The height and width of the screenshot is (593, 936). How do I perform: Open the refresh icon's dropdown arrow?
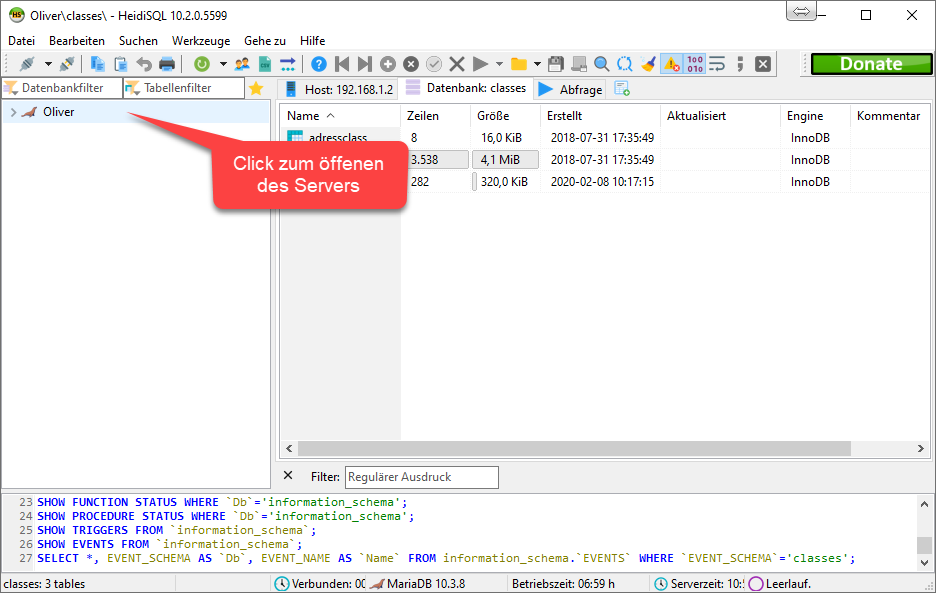coord(223,64)
